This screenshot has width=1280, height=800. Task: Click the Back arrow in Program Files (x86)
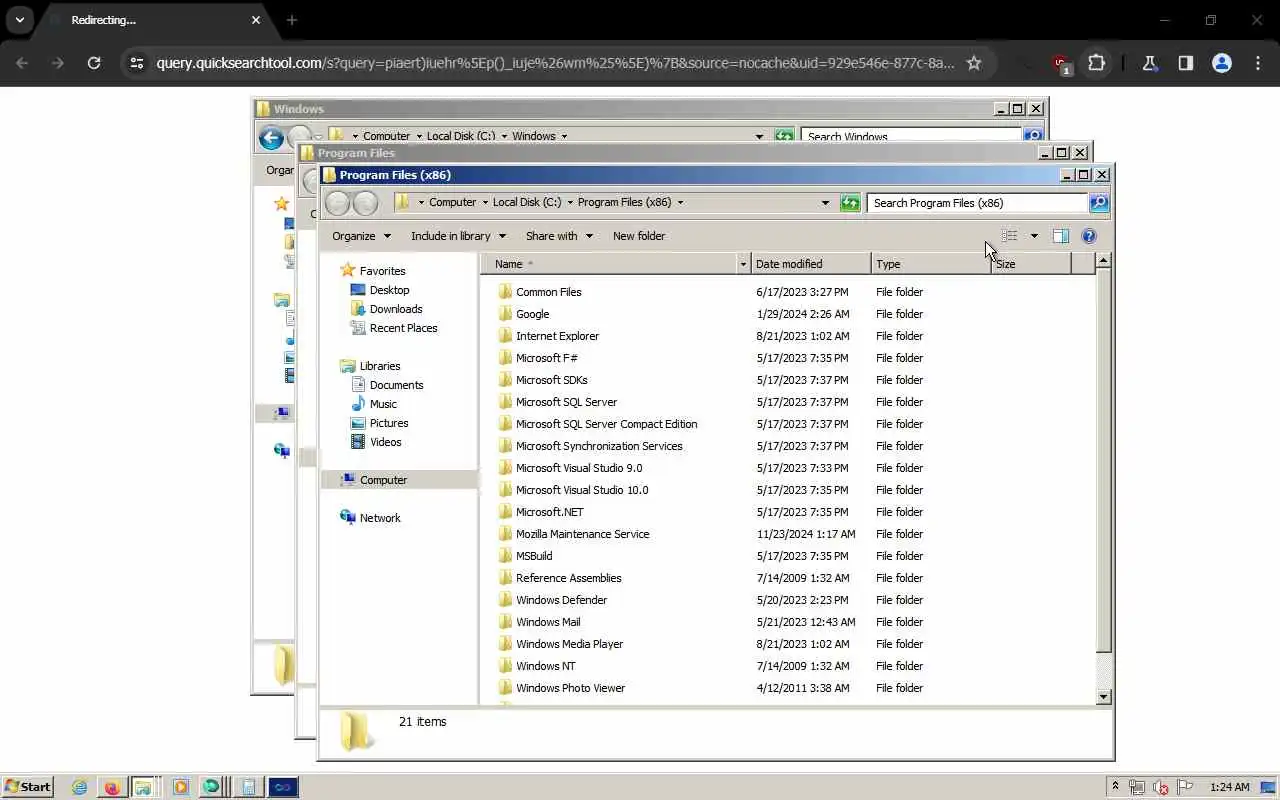[338, 203]
